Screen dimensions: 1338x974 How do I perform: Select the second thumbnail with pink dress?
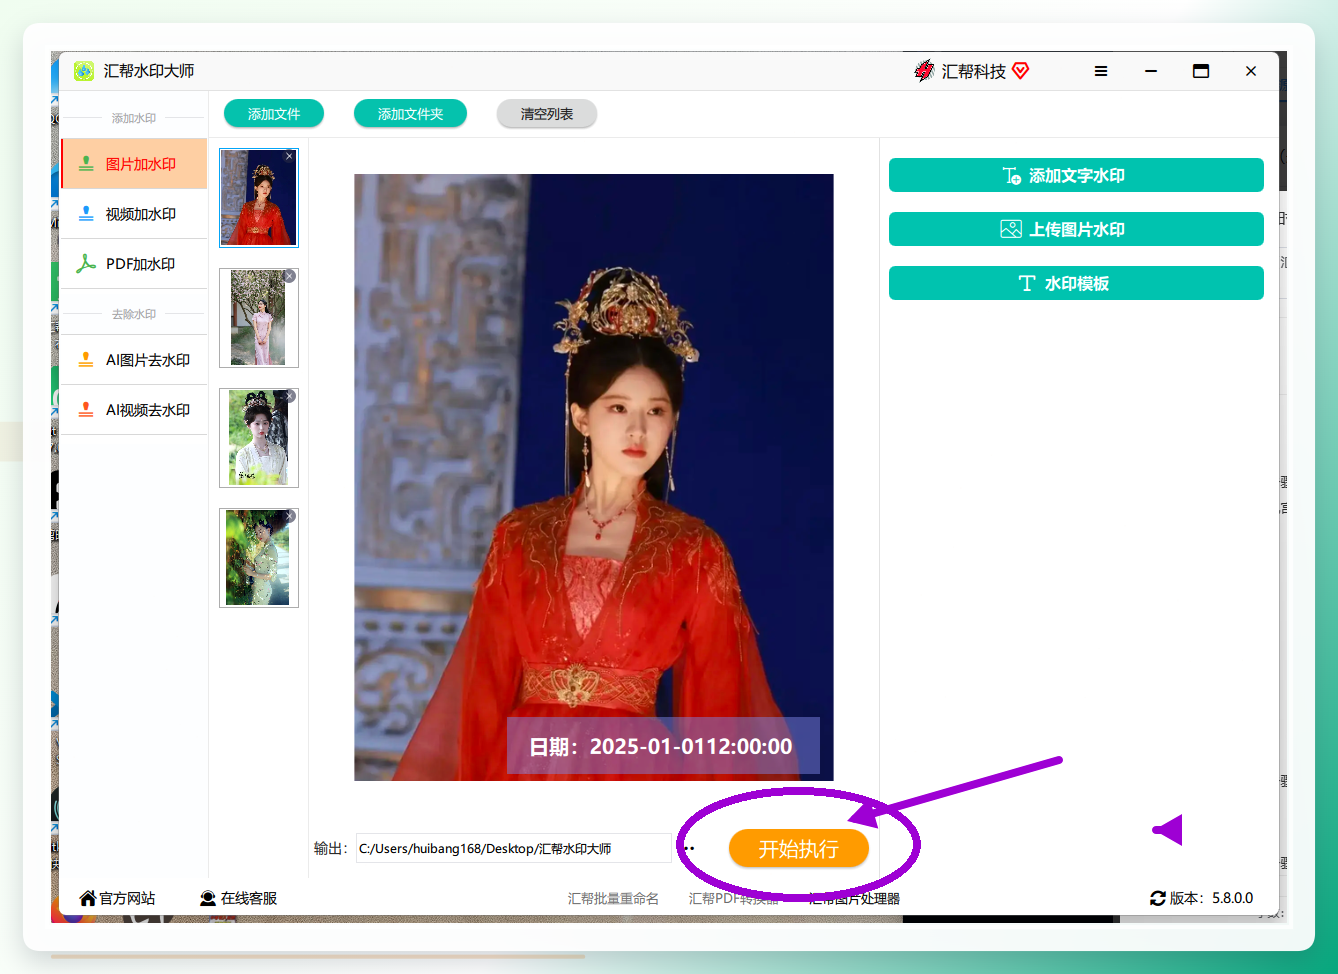259,318
